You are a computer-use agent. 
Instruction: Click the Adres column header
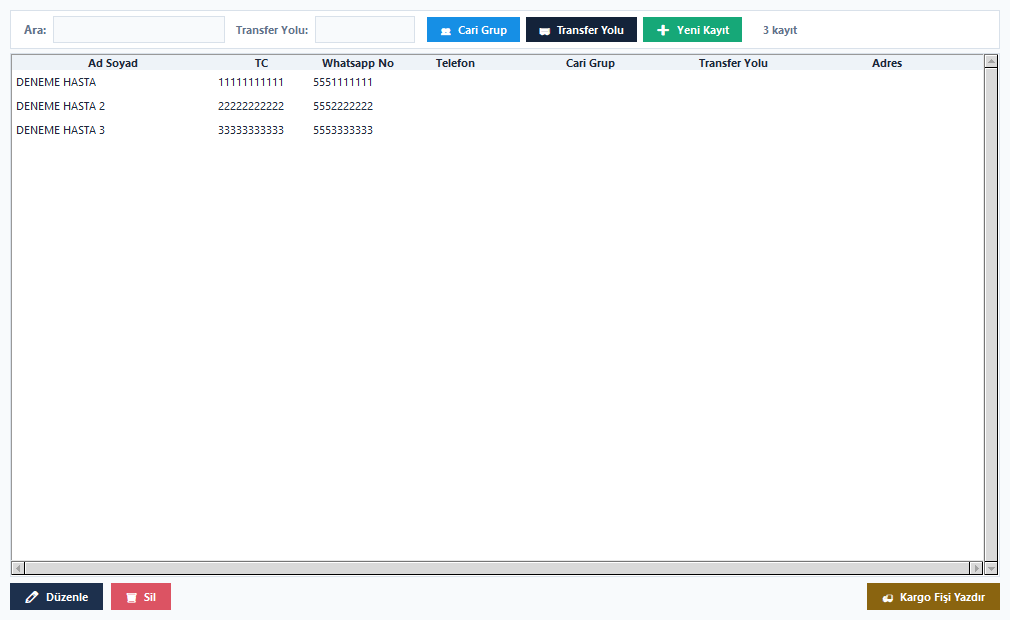click(887, 63)
